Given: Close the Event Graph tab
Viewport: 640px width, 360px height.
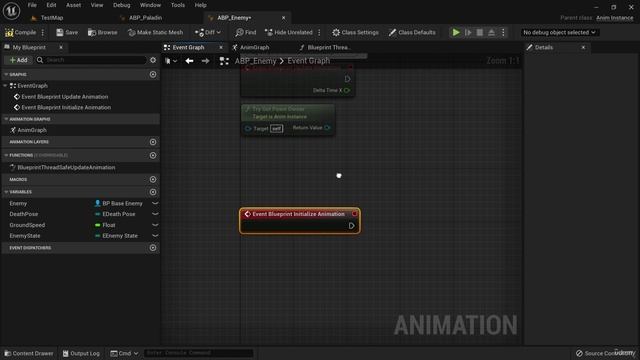Looking at the screenshot, I should (221, 47).
